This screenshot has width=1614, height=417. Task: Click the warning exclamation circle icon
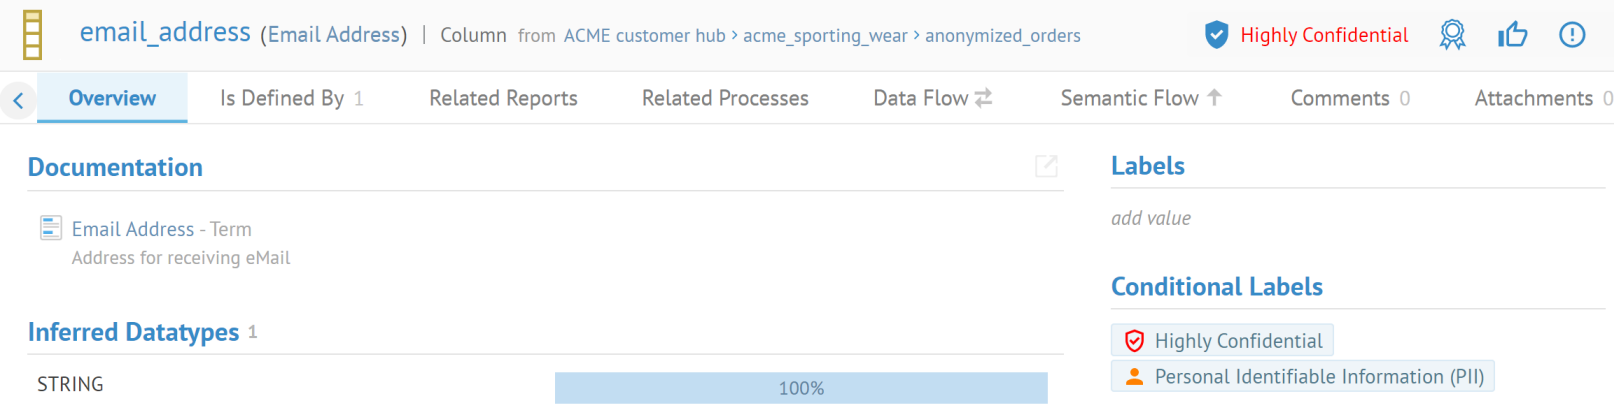(1572, 35)
